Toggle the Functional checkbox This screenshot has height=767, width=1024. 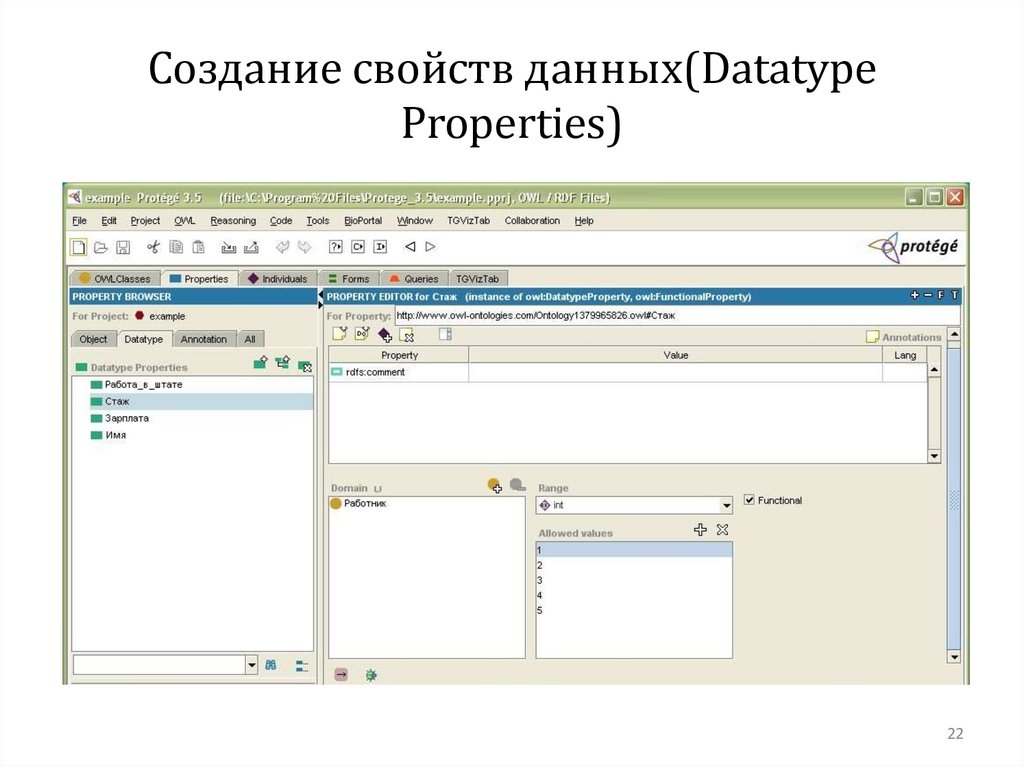click(749, 500)
